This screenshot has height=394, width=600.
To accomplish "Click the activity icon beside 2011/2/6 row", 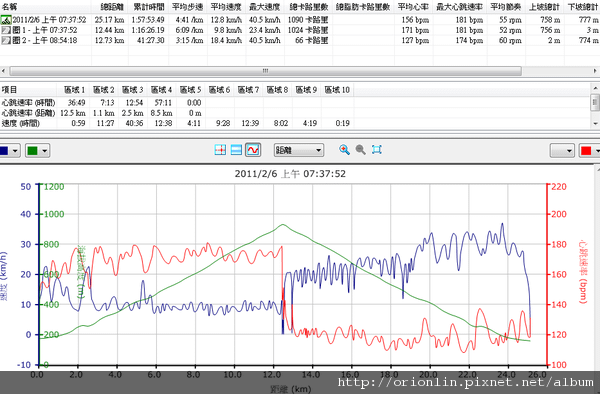I will pos(6,20).
